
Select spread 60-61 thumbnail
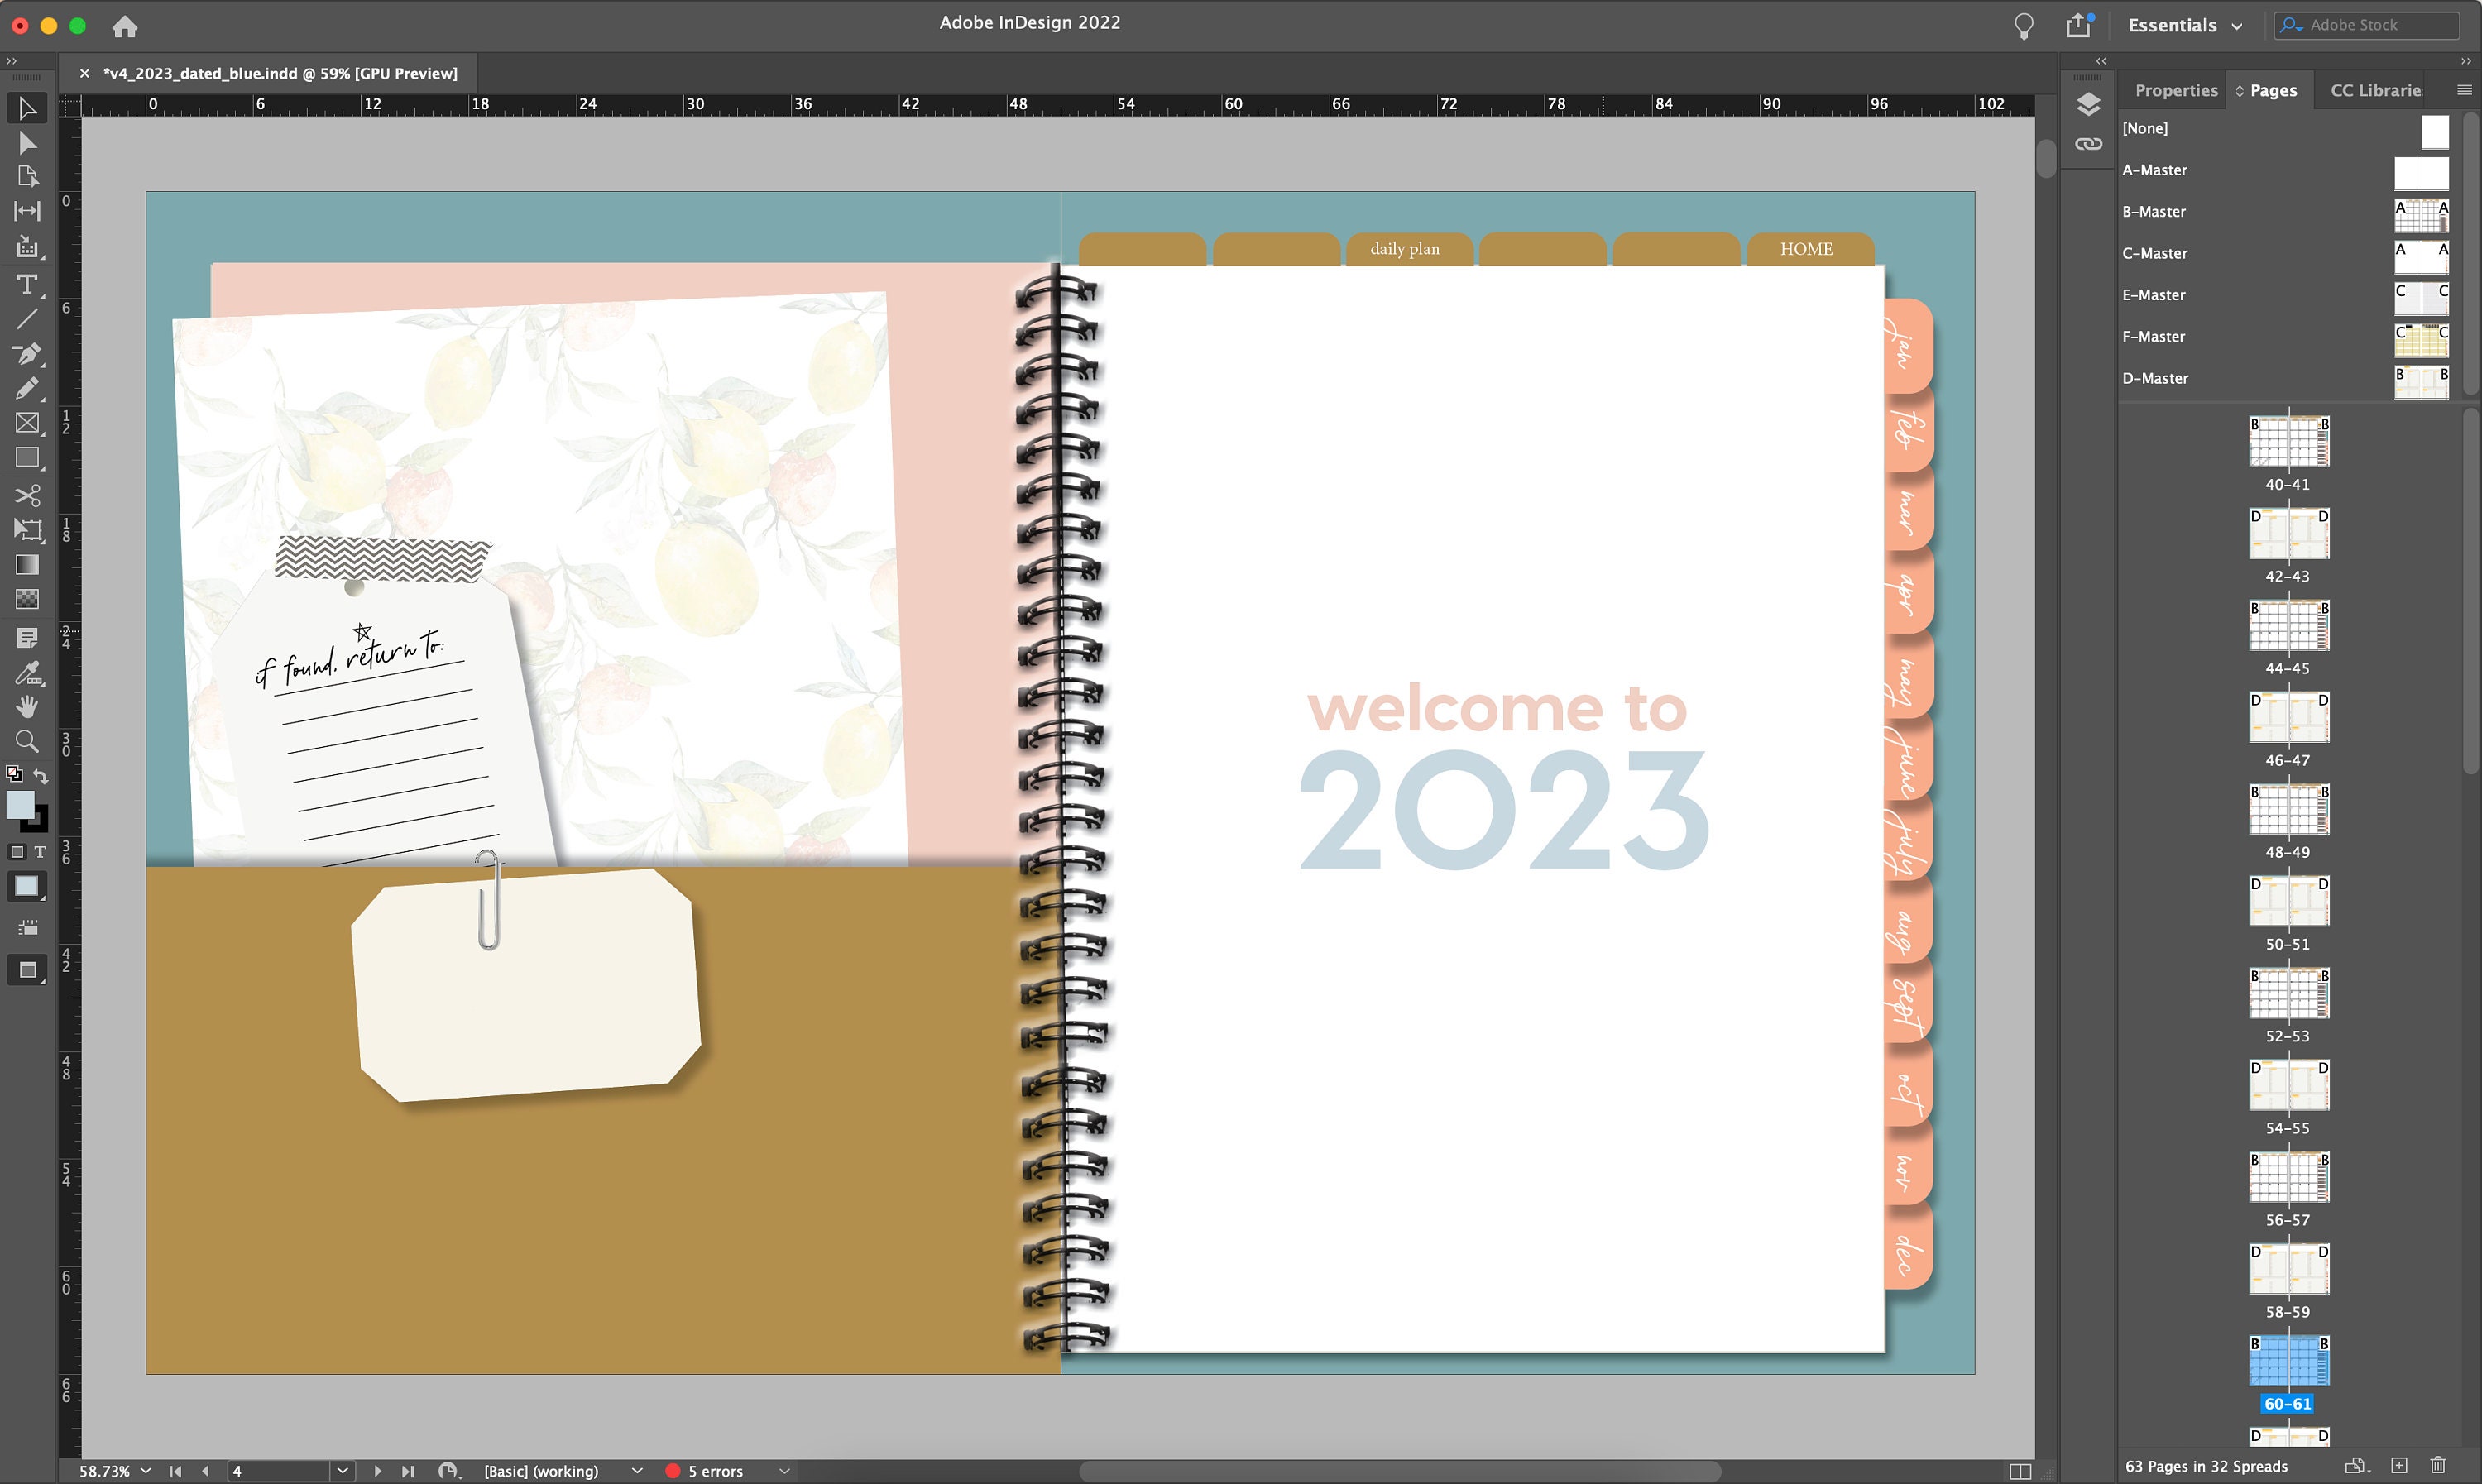(2288, 1362)
